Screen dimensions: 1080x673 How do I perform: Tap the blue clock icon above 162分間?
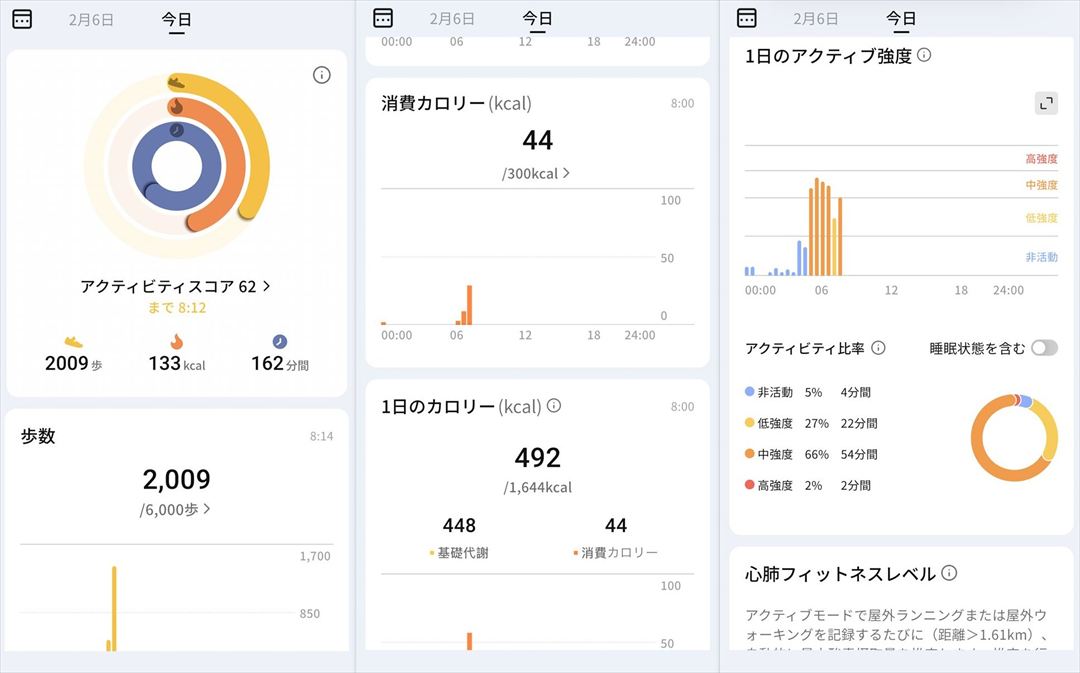point(279,342)
